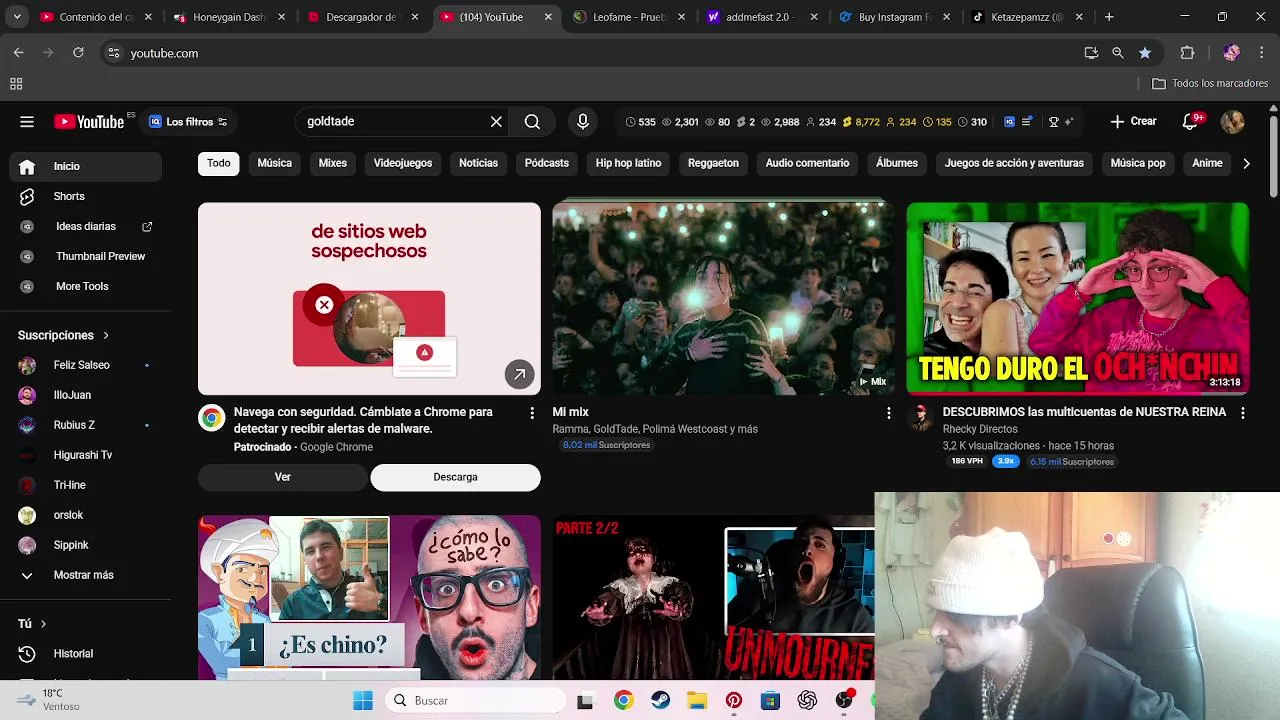Expand the Tú section arrow
The width and height of the screenshot is (1280, 720).
(x=43, y=623)
